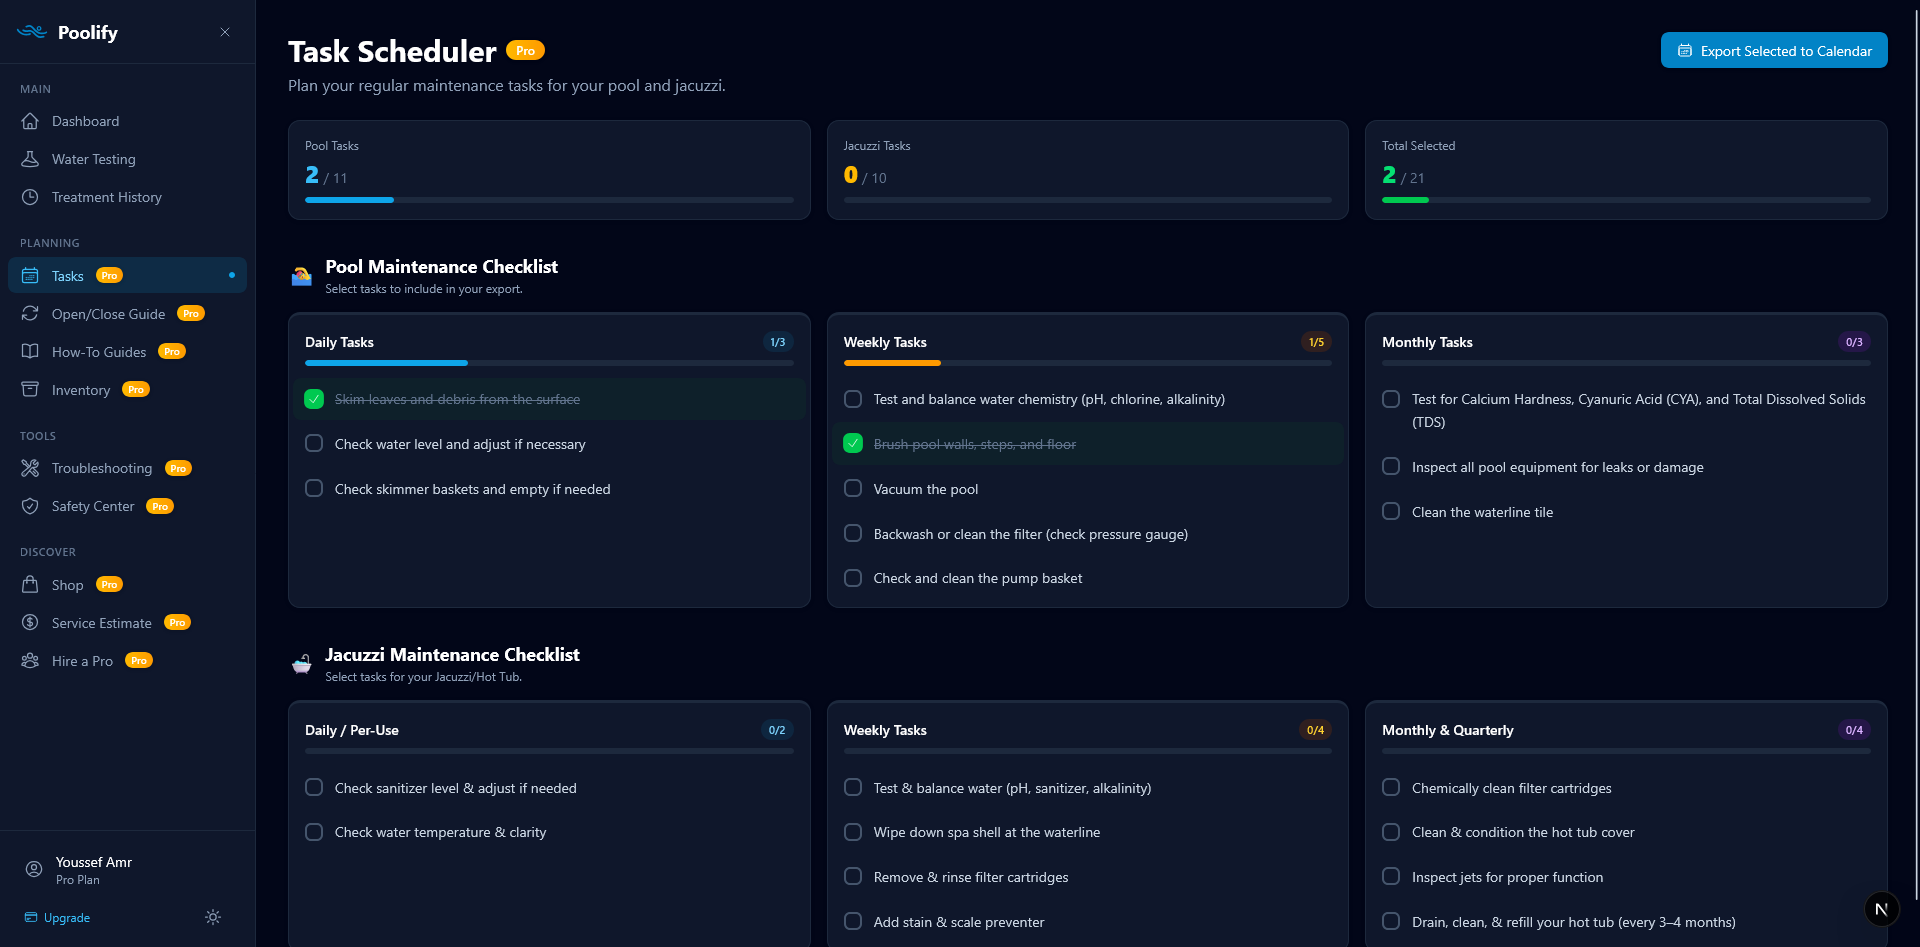Open the Safety Center shield icon
This screenshot has width=1920, height=947.
pyautogui.click(x=32, y=506)
